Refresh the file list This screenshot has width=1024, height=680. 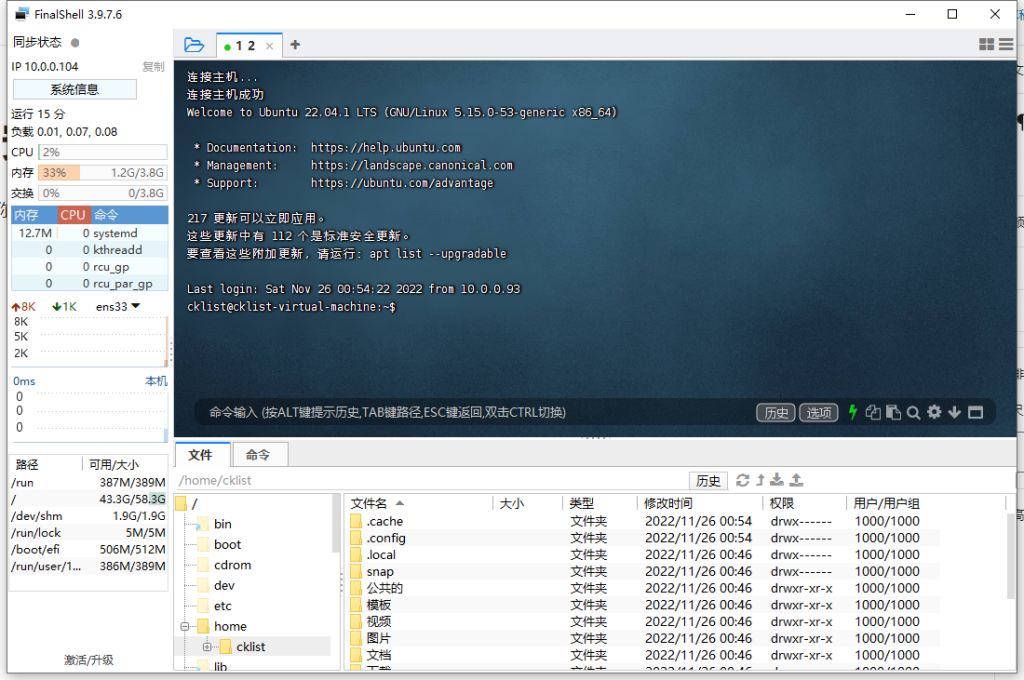tap(743, 480)
